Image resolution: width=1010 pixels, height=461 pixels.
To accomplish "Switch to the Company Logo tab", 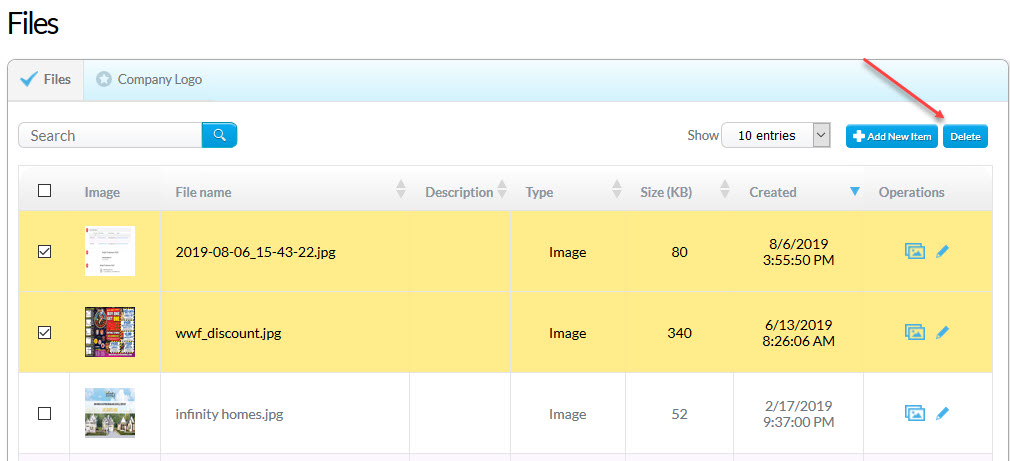I will click(x=149, y=80).
